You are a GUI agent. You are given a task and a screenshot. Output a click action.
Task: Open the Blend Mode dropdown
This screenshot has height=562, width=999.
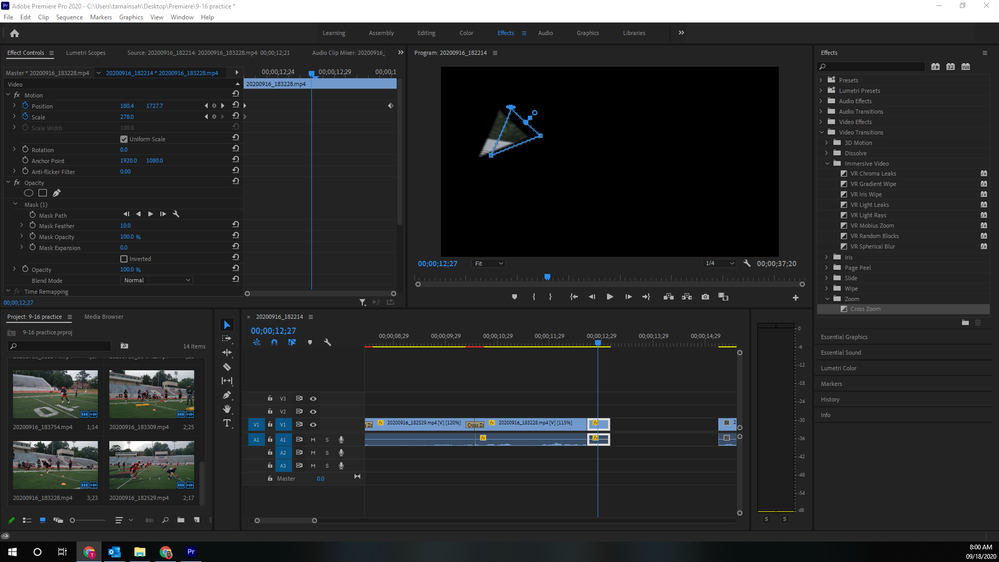(156, 281)
